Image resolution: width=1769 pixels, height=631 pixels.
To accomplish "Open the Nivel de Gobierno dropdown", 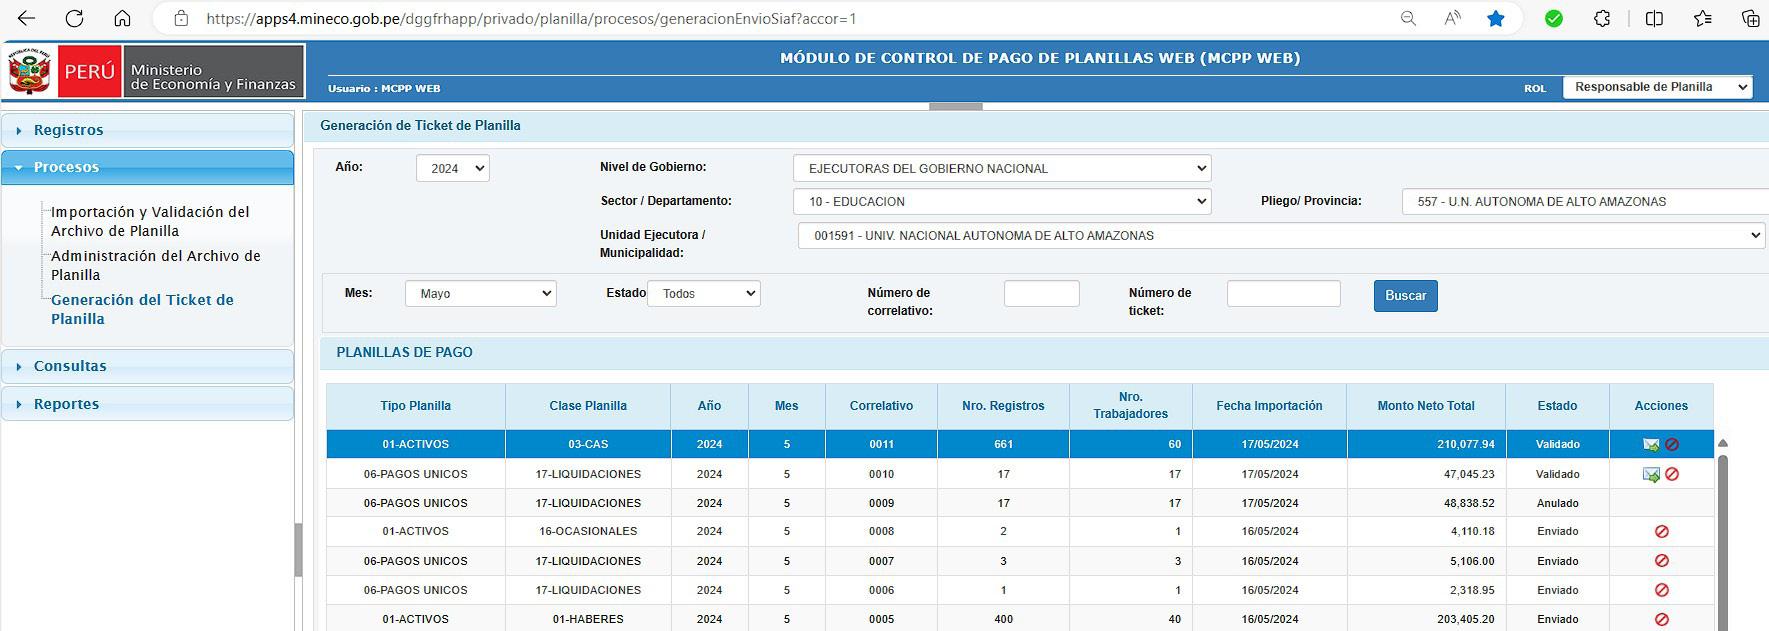I will click(x=1002, y=168).
